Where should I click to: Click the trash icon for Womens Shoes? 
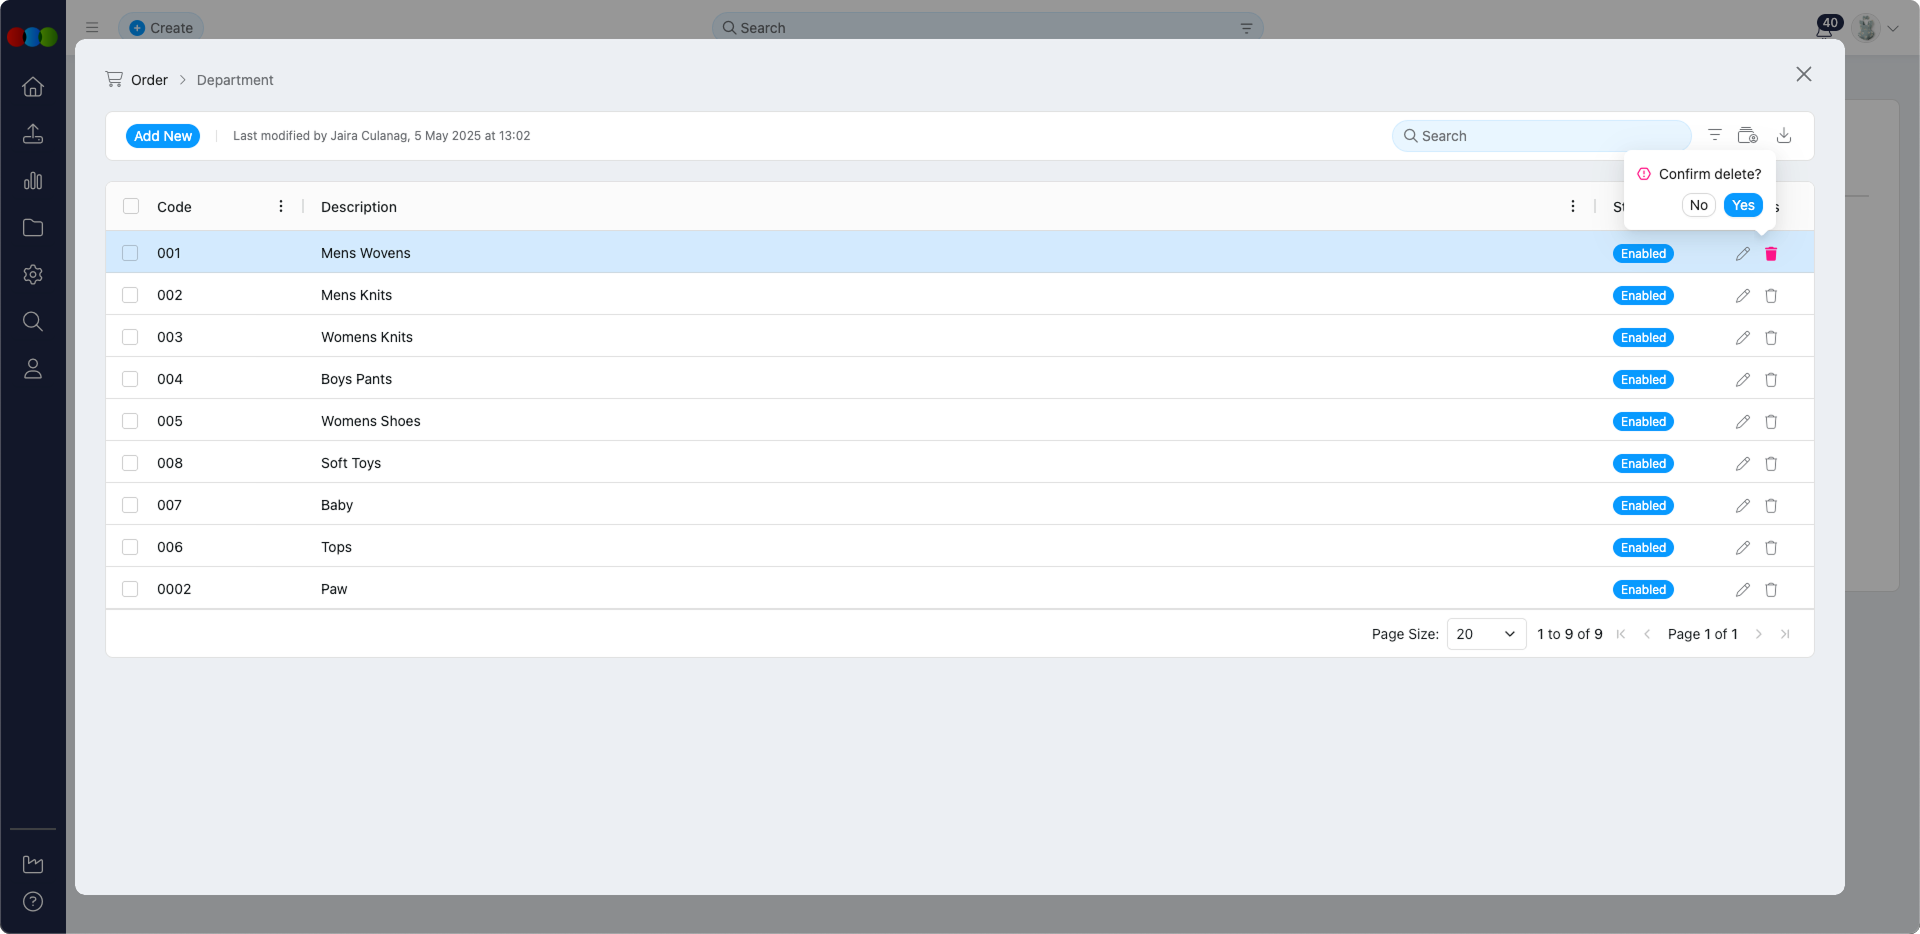(1770, 422)
